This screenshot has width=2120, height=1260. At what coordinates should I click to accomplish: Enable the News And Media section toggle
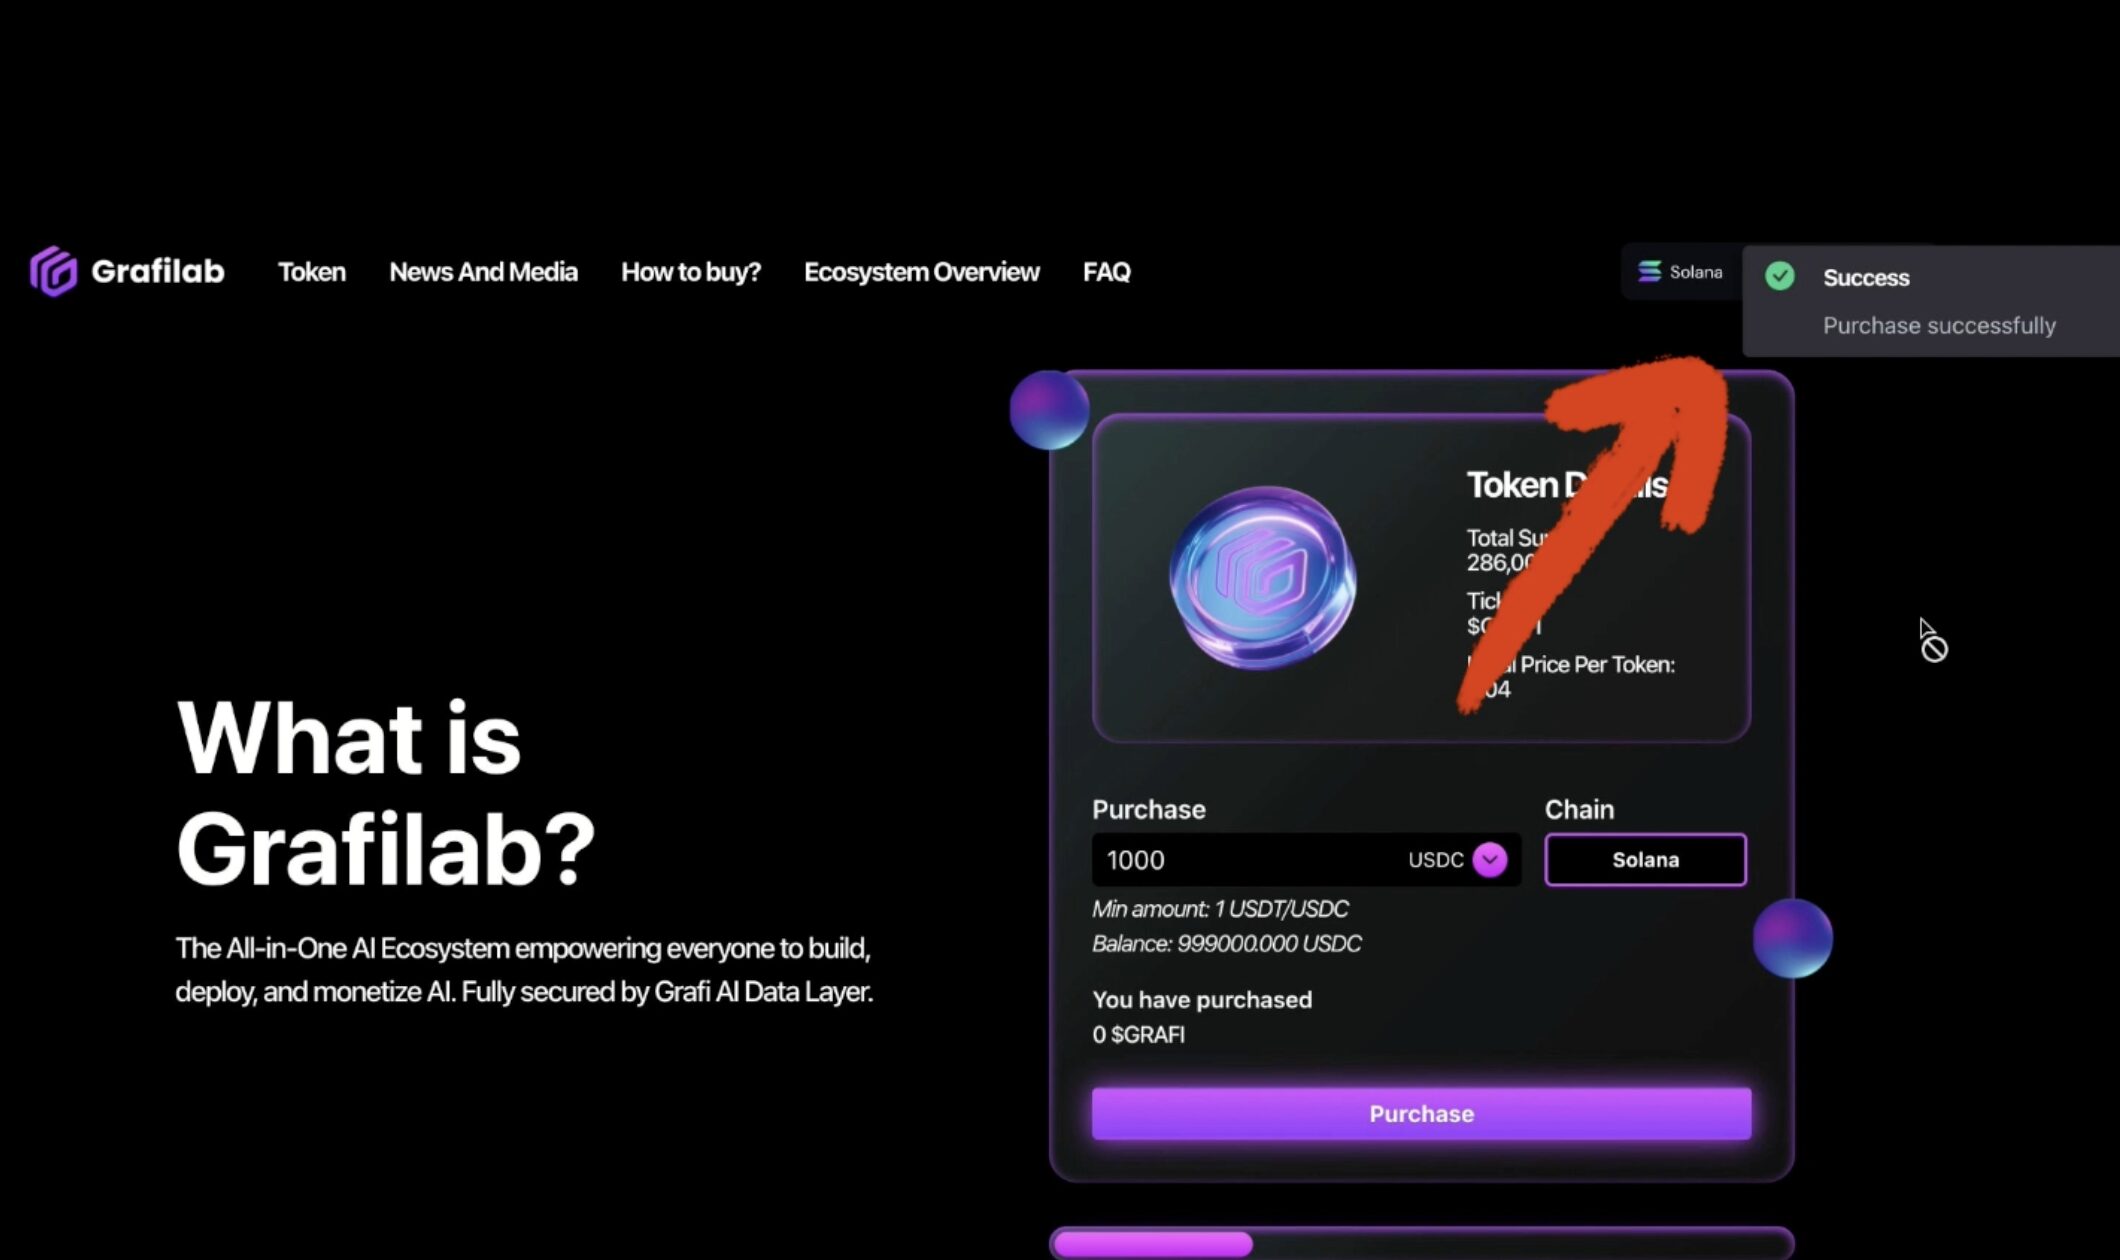[x=483, y=272]
